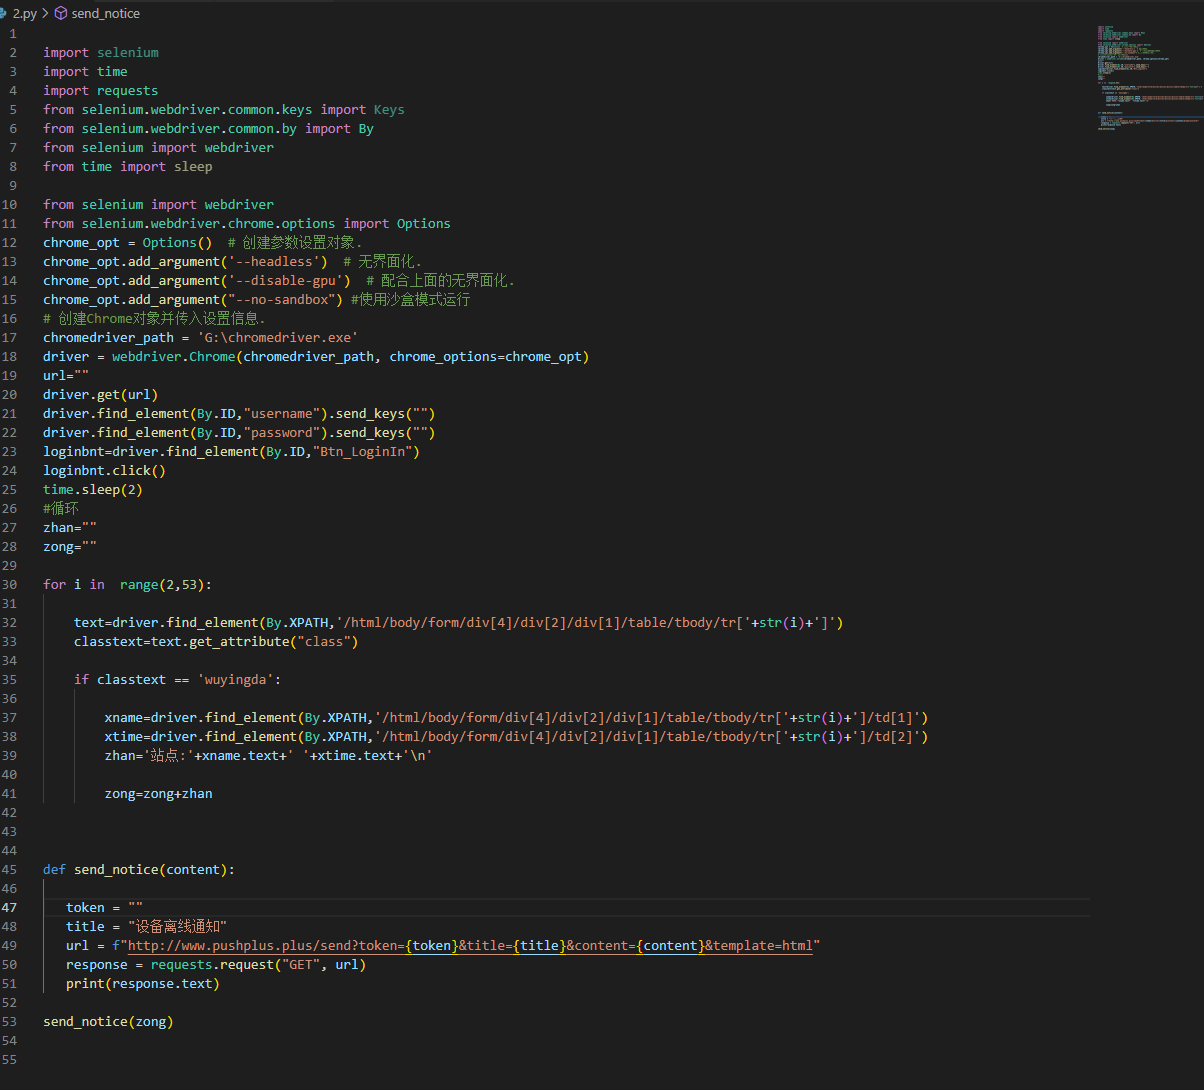Click the '--headless' argument string
This screenshot has width=1204, height=1090.
coord(278,261)
